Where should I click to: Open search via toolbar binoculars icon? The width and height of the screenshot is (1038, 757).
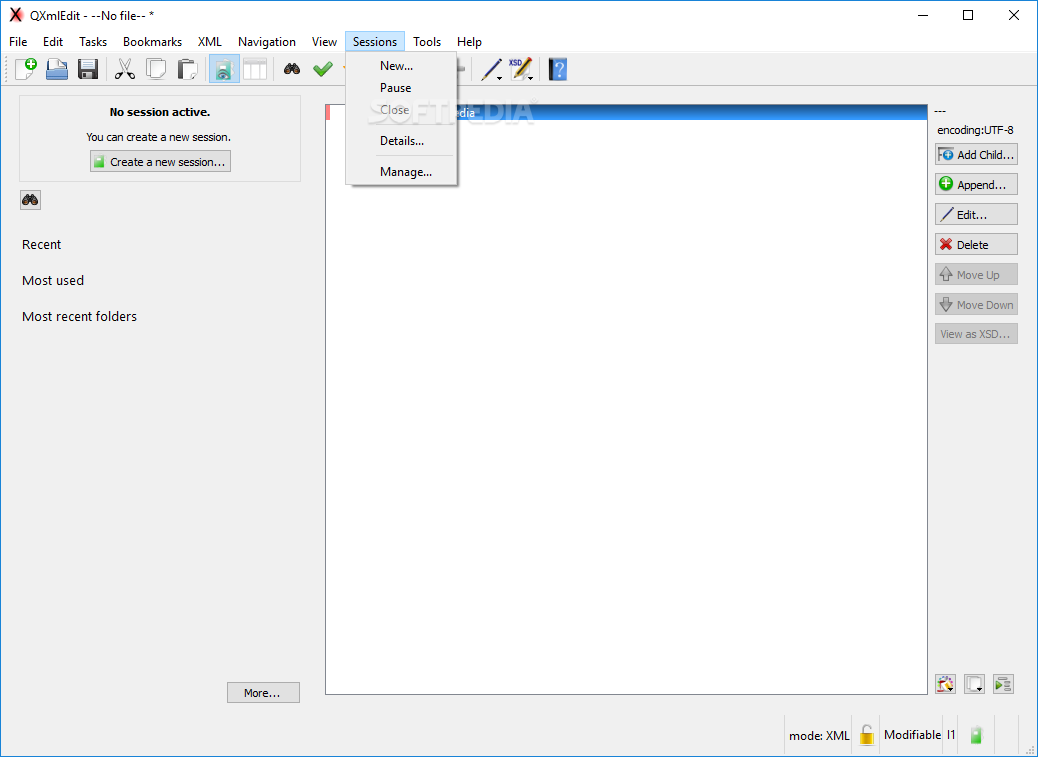(292, 69)
